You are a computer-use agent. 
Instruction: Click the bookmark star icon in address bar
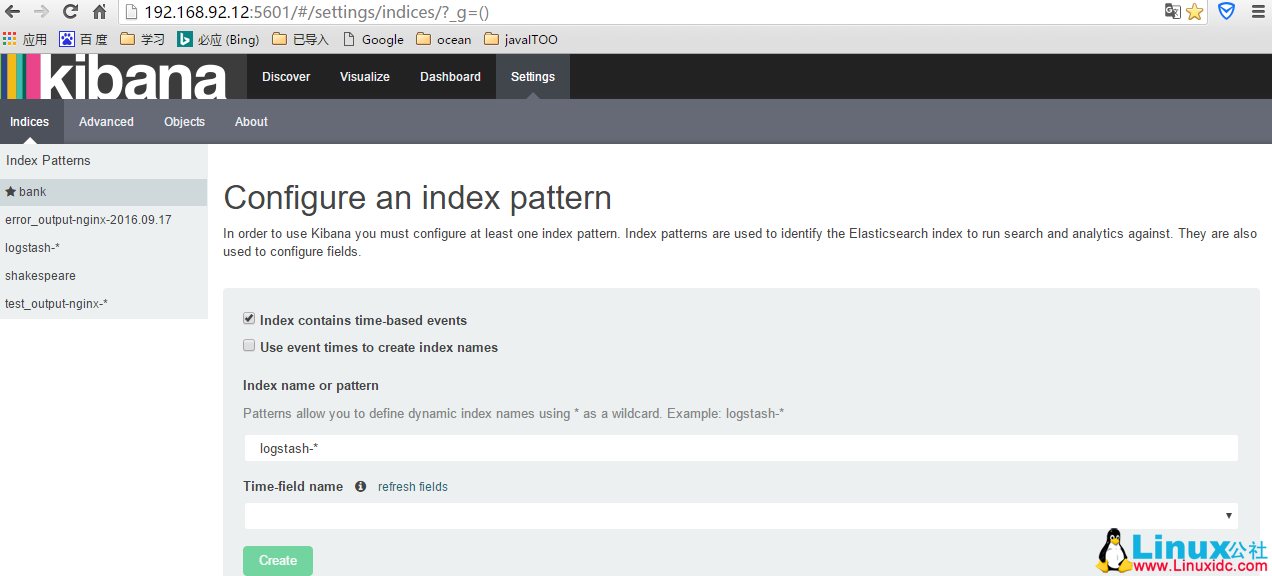coord(1195,12)
